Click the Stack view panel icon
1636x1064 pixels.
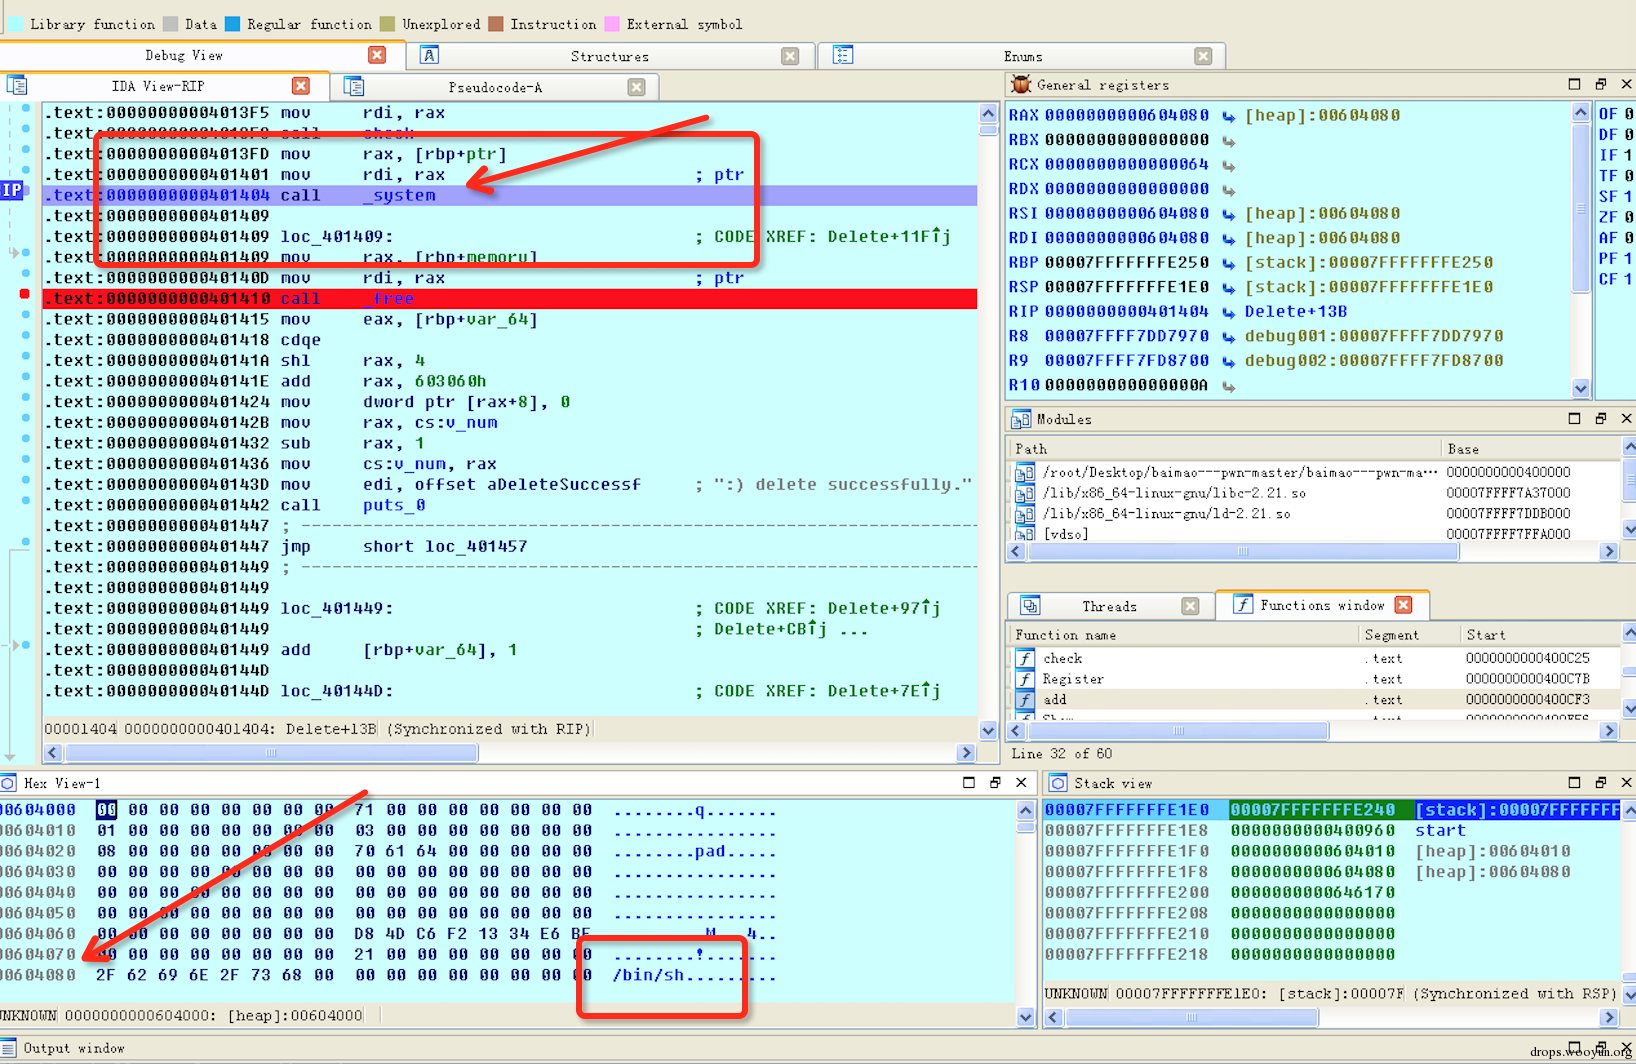1058,783
